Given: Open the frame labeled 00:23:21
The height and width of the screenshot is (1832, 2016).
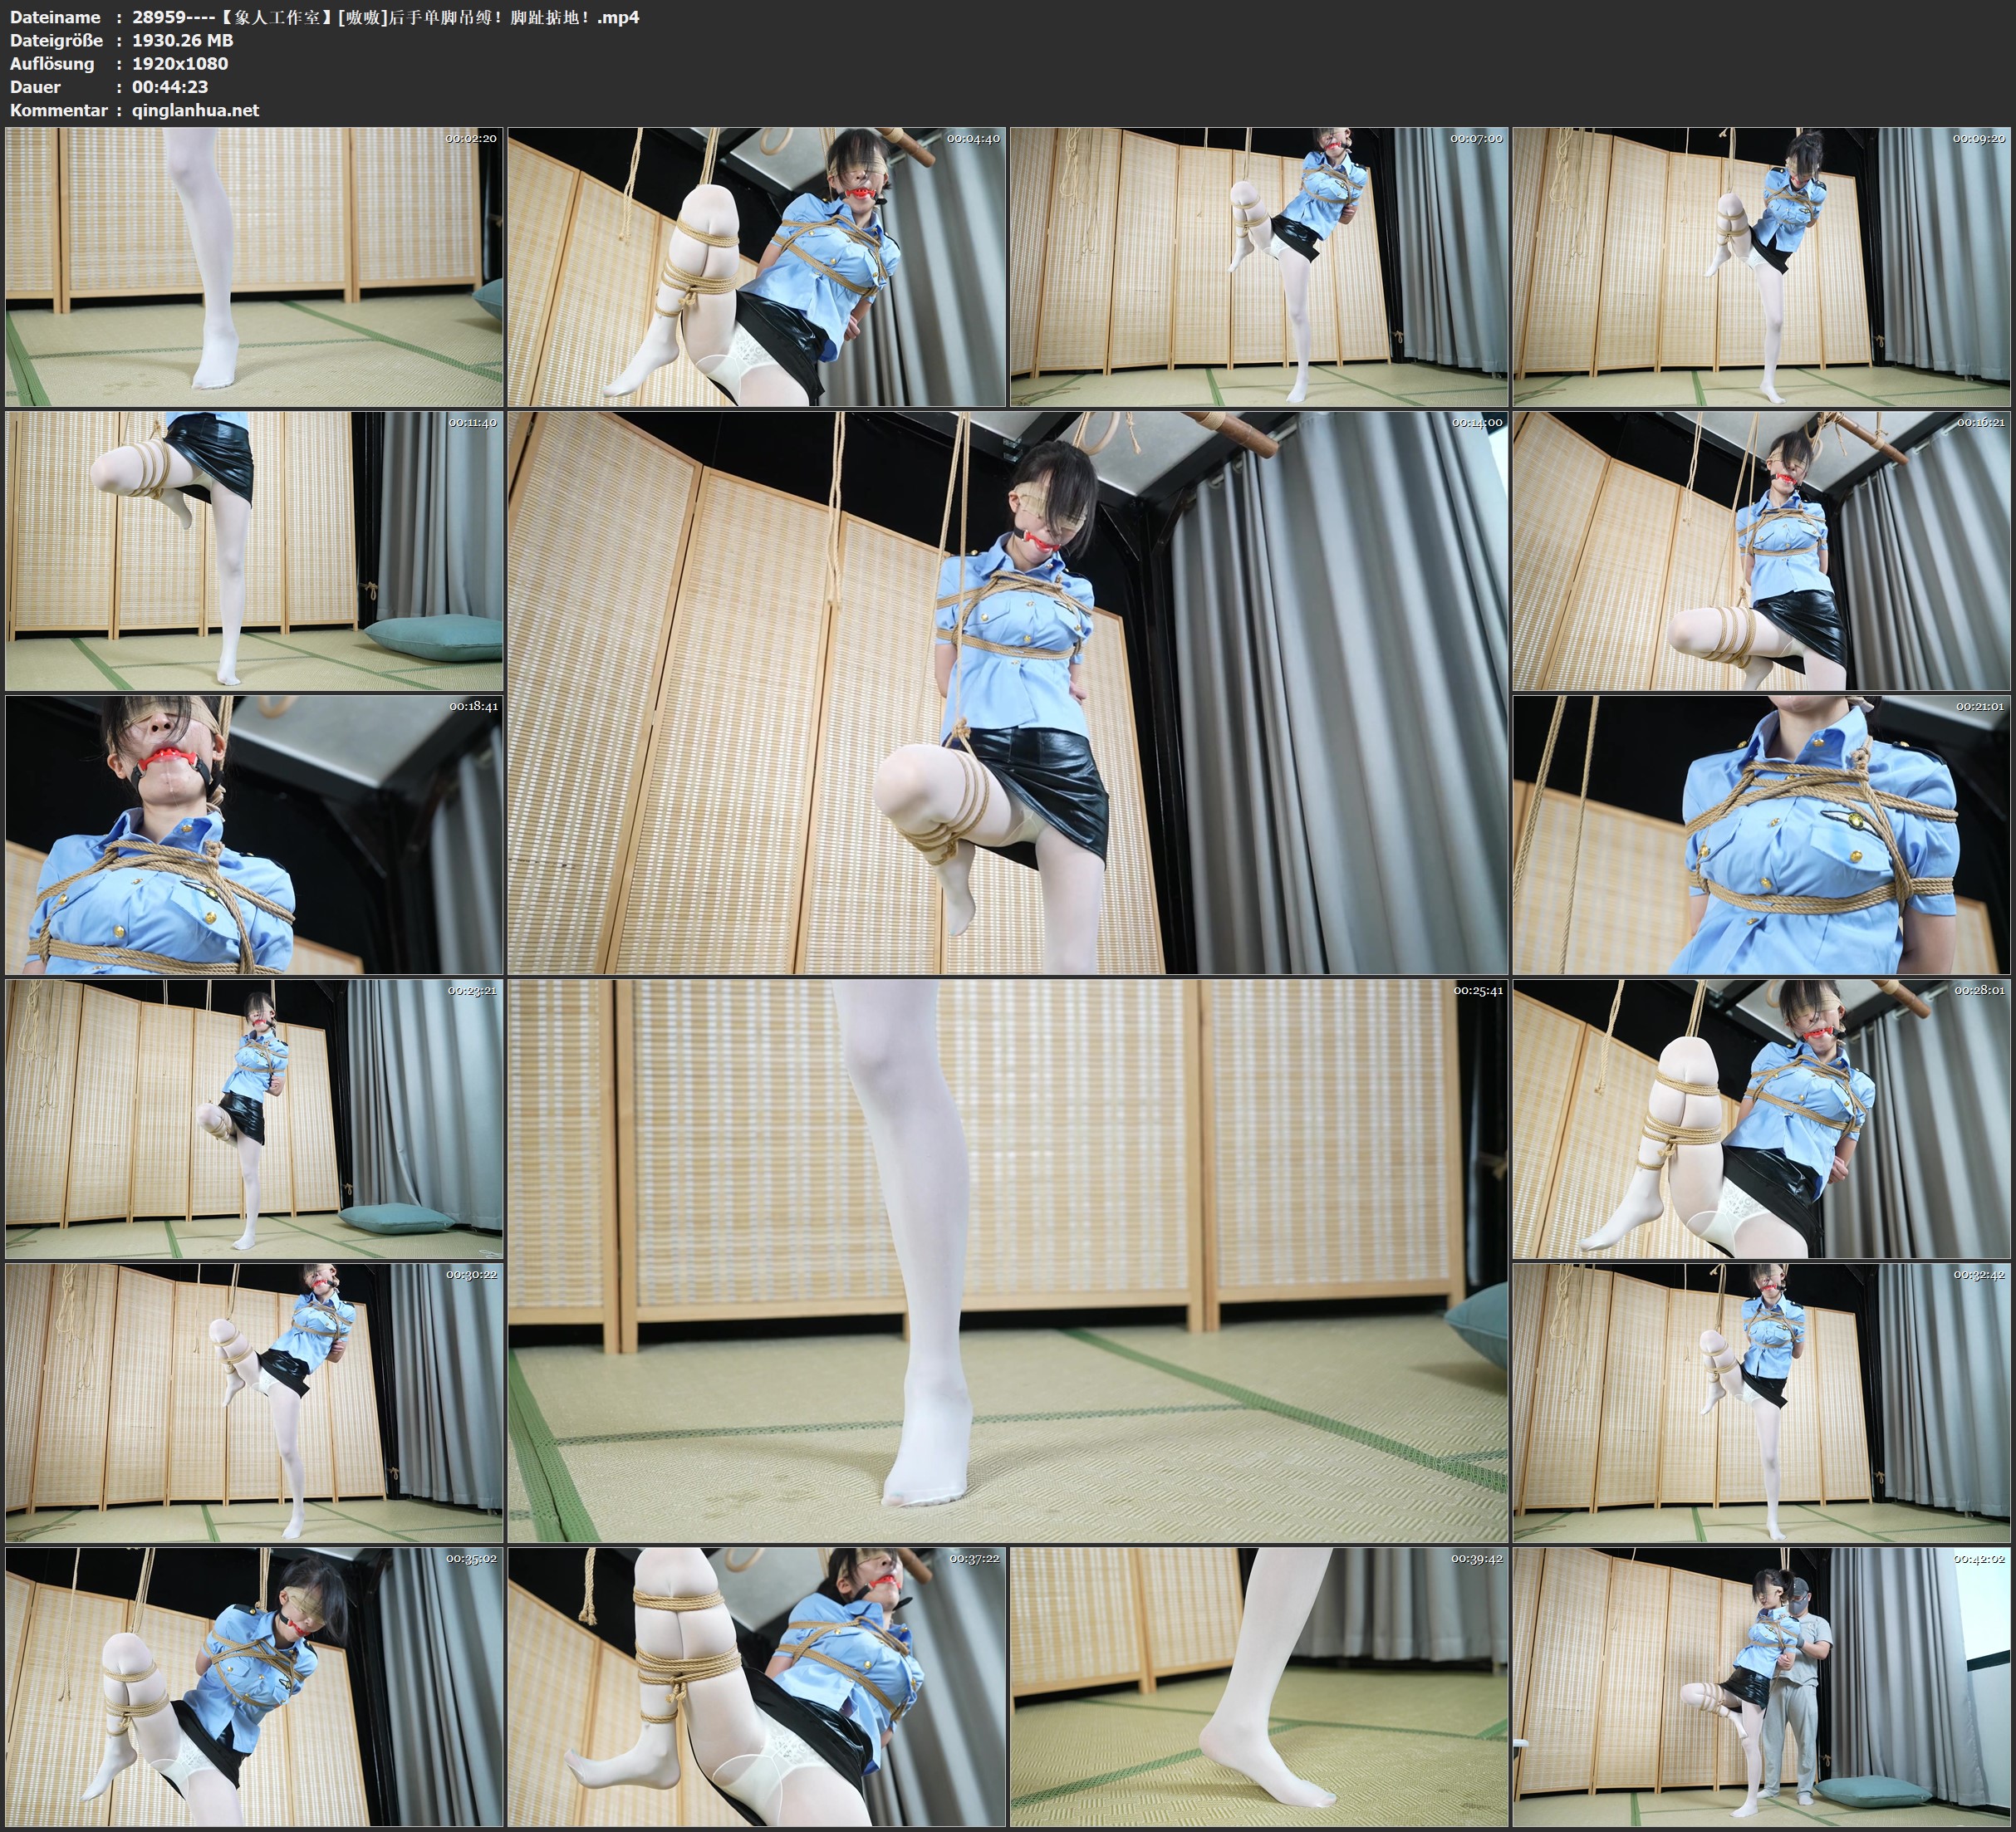Looking at the screenshot, I should 254,1118.
